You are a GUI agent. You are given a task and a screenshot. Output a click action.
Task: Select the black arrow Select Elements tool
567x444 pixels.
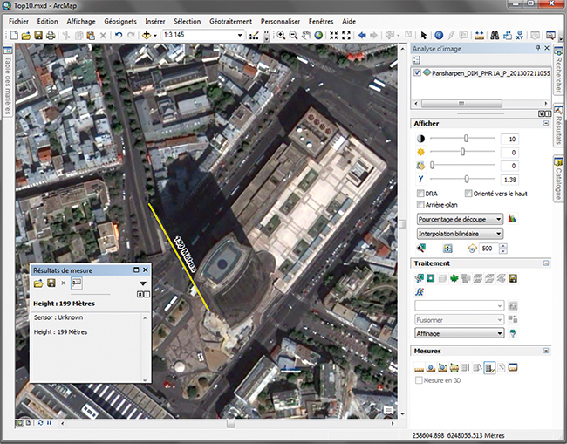click(x=423, y=35)
